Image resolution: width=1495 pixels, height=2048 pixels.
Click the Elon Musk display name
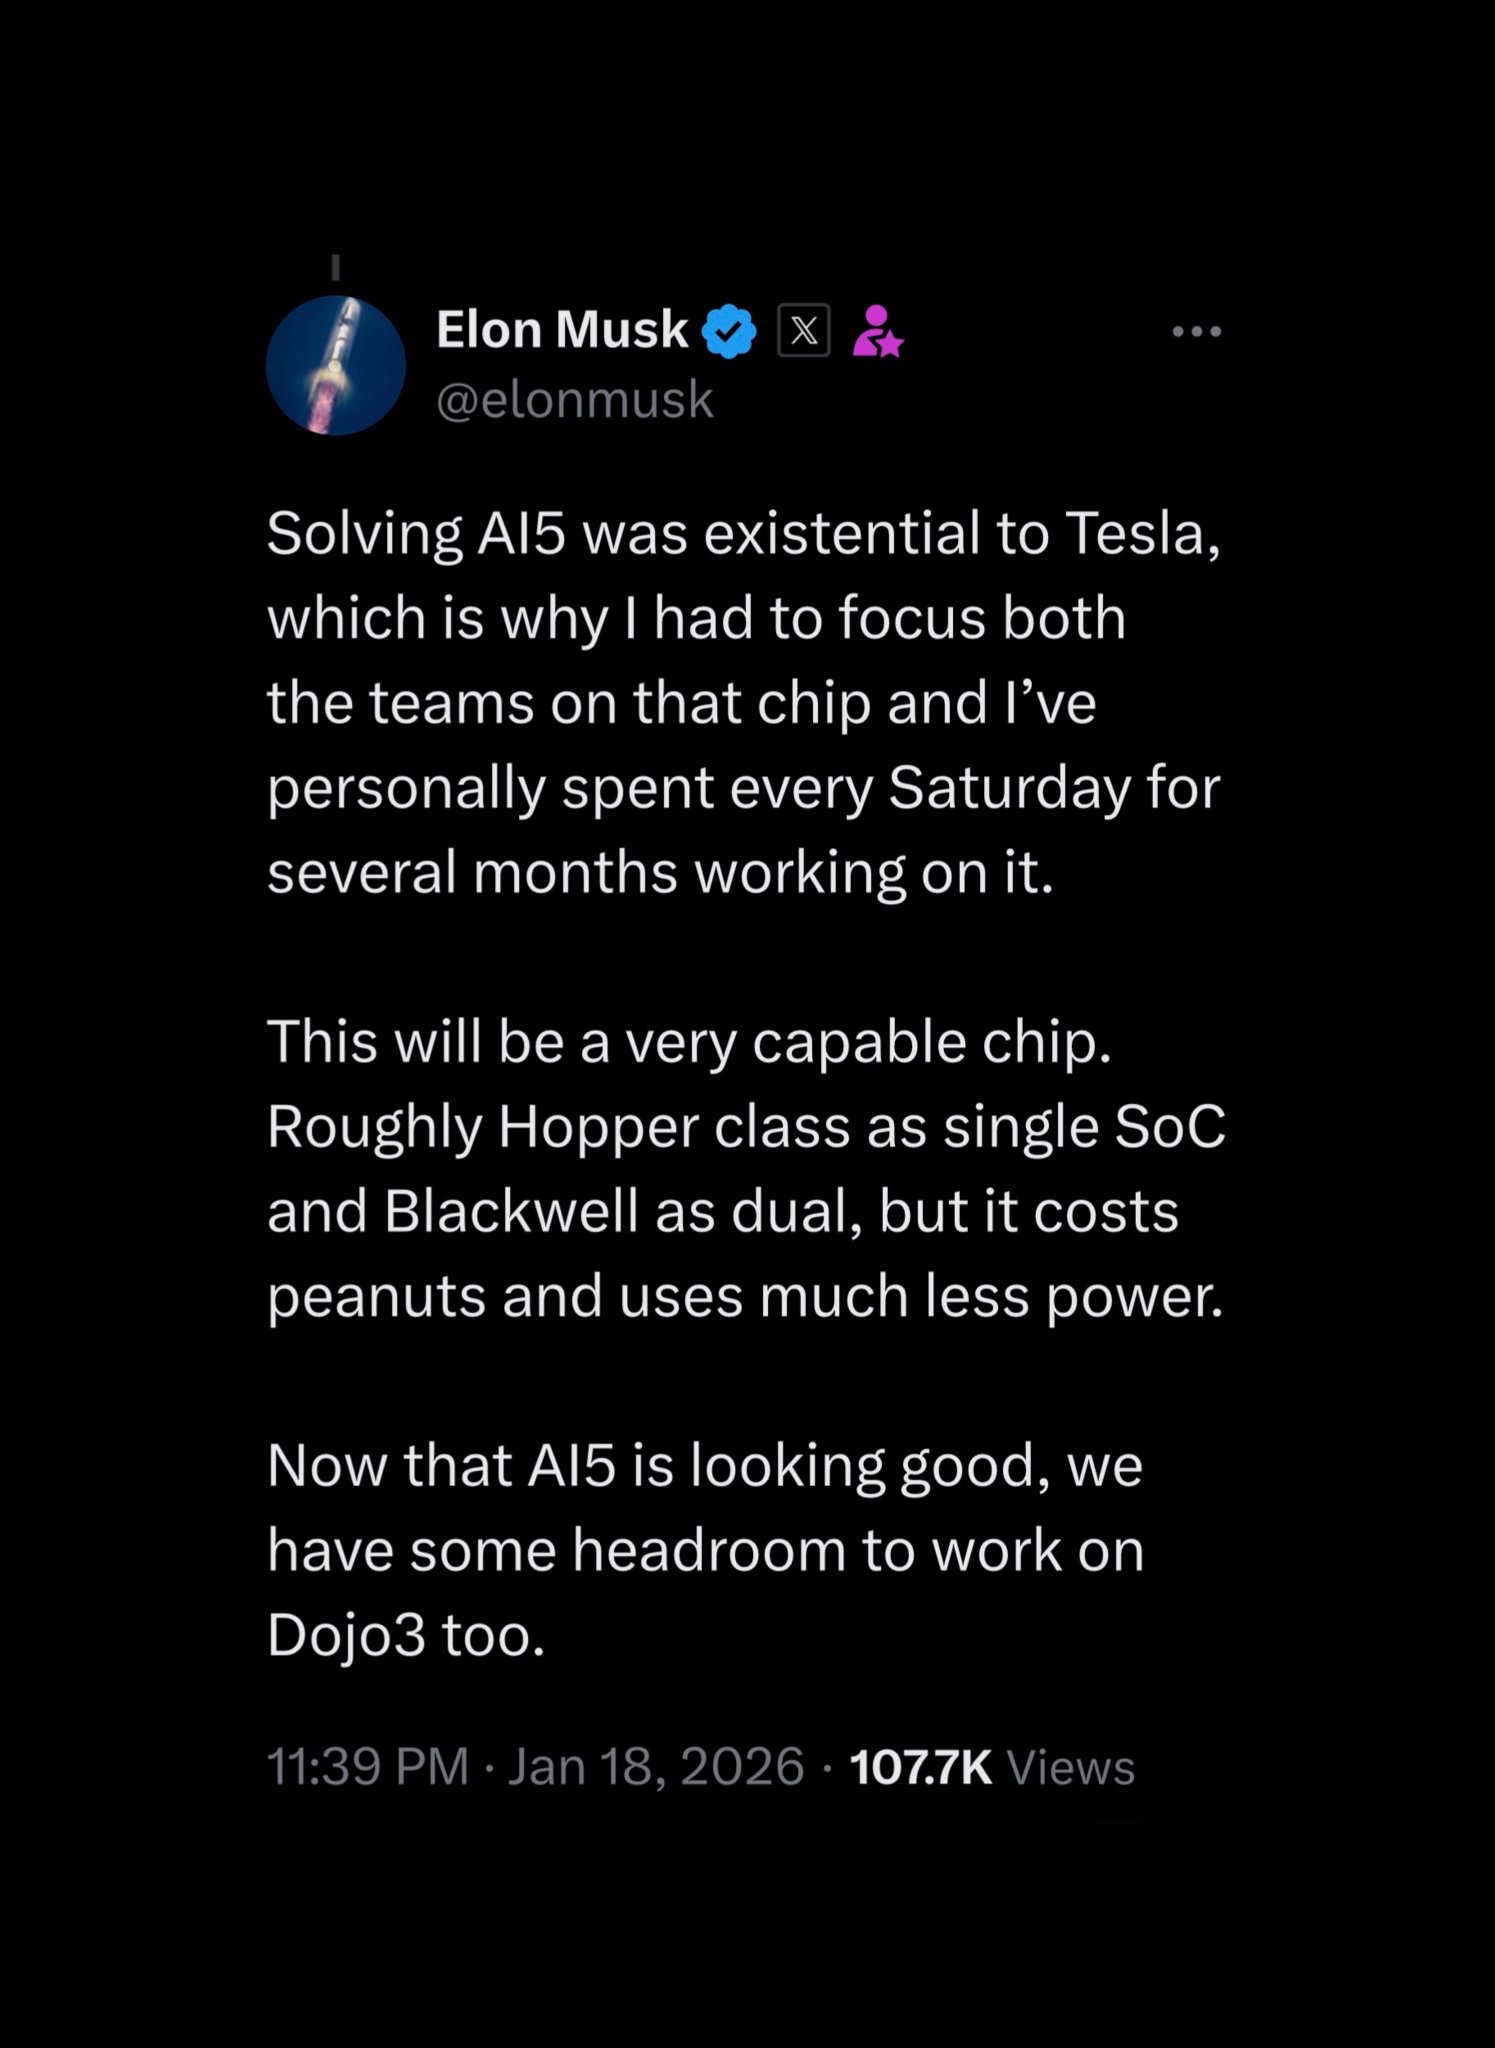coord(560,328)
